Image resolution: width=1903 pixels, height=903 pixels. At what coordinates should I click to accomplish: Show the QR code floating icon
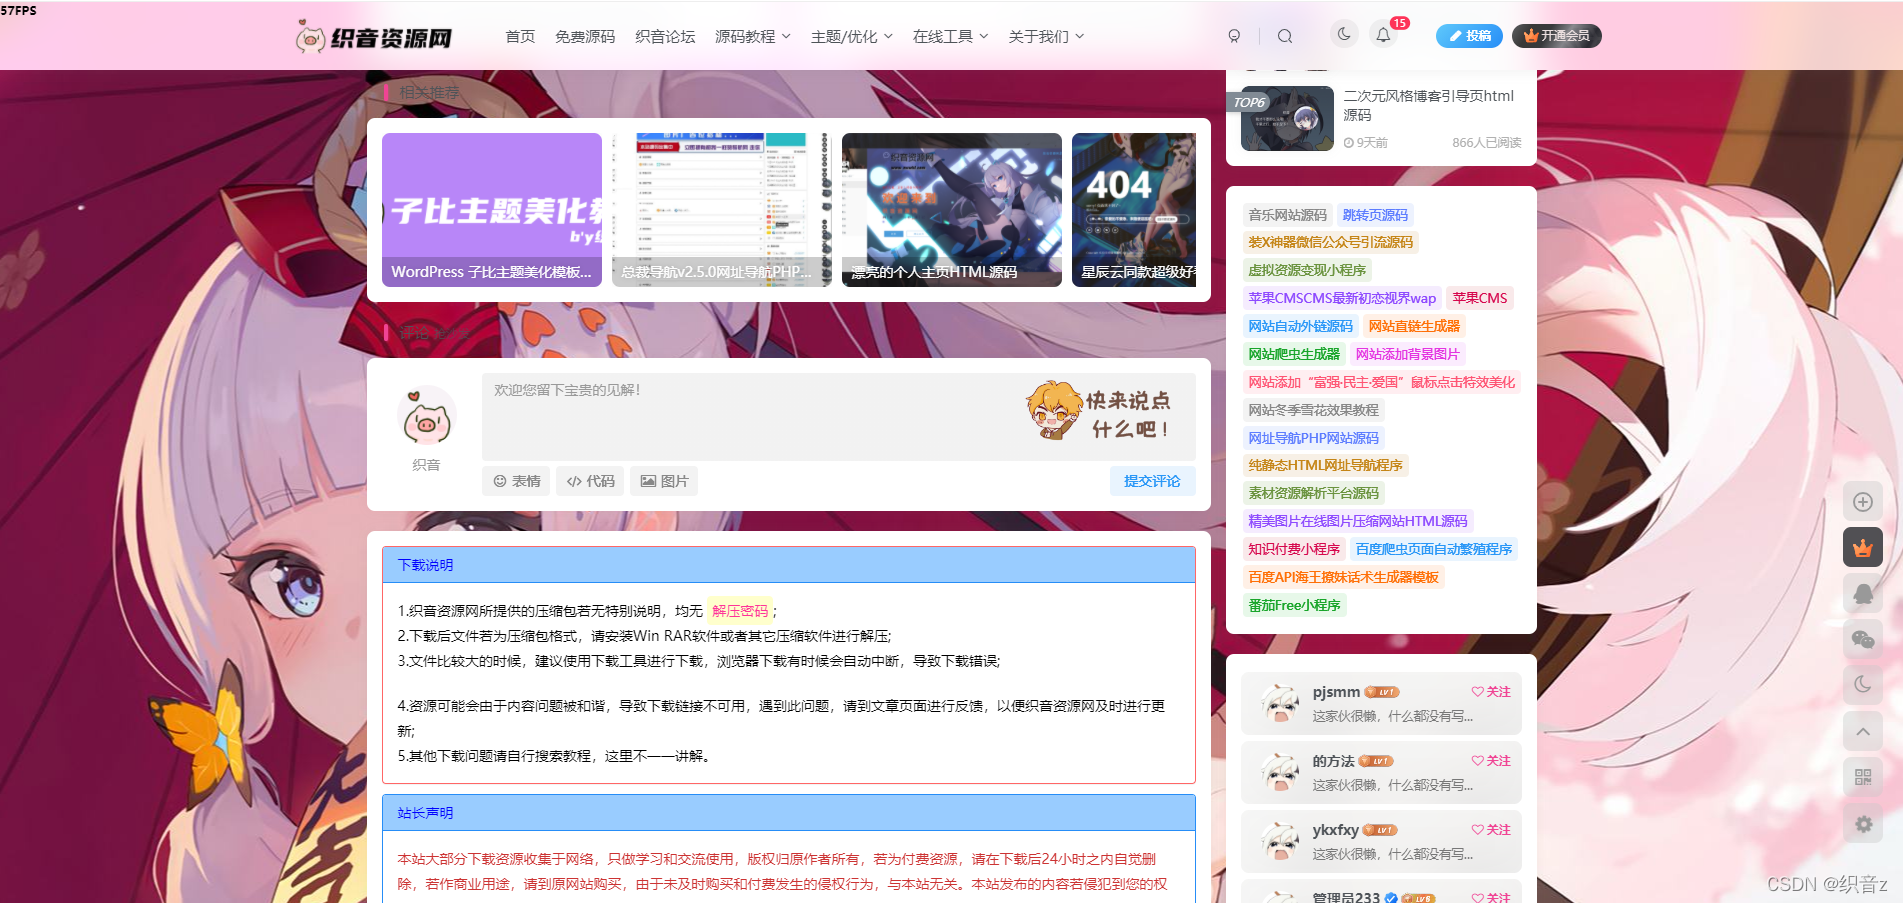click(1863, 778)
